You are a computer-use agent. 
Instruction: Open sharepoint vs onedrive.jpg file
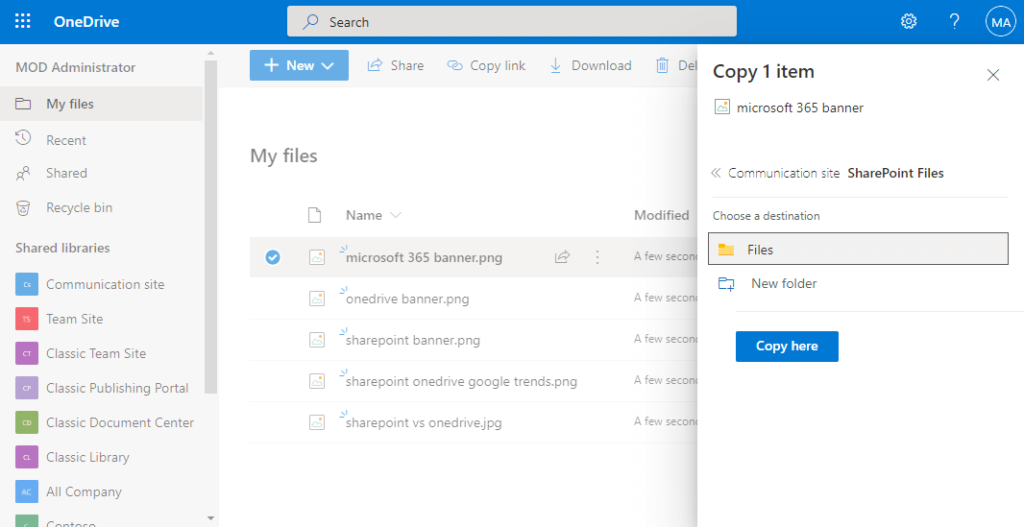[x=424, y=423]
